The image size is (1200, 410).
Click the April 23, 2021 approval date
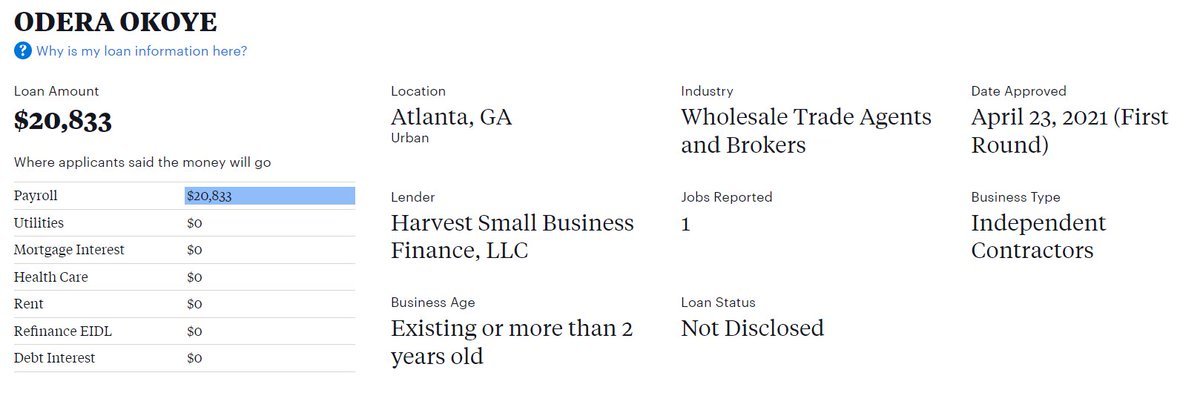[x=1069, y=131]
